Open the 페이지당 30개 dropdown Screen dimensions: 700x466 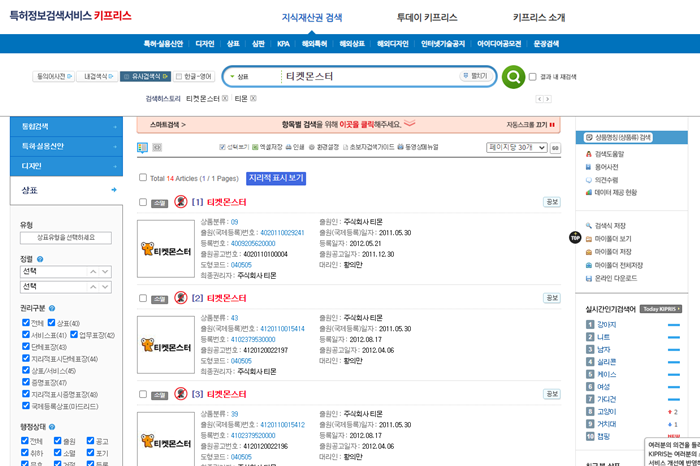click(517, 147)
